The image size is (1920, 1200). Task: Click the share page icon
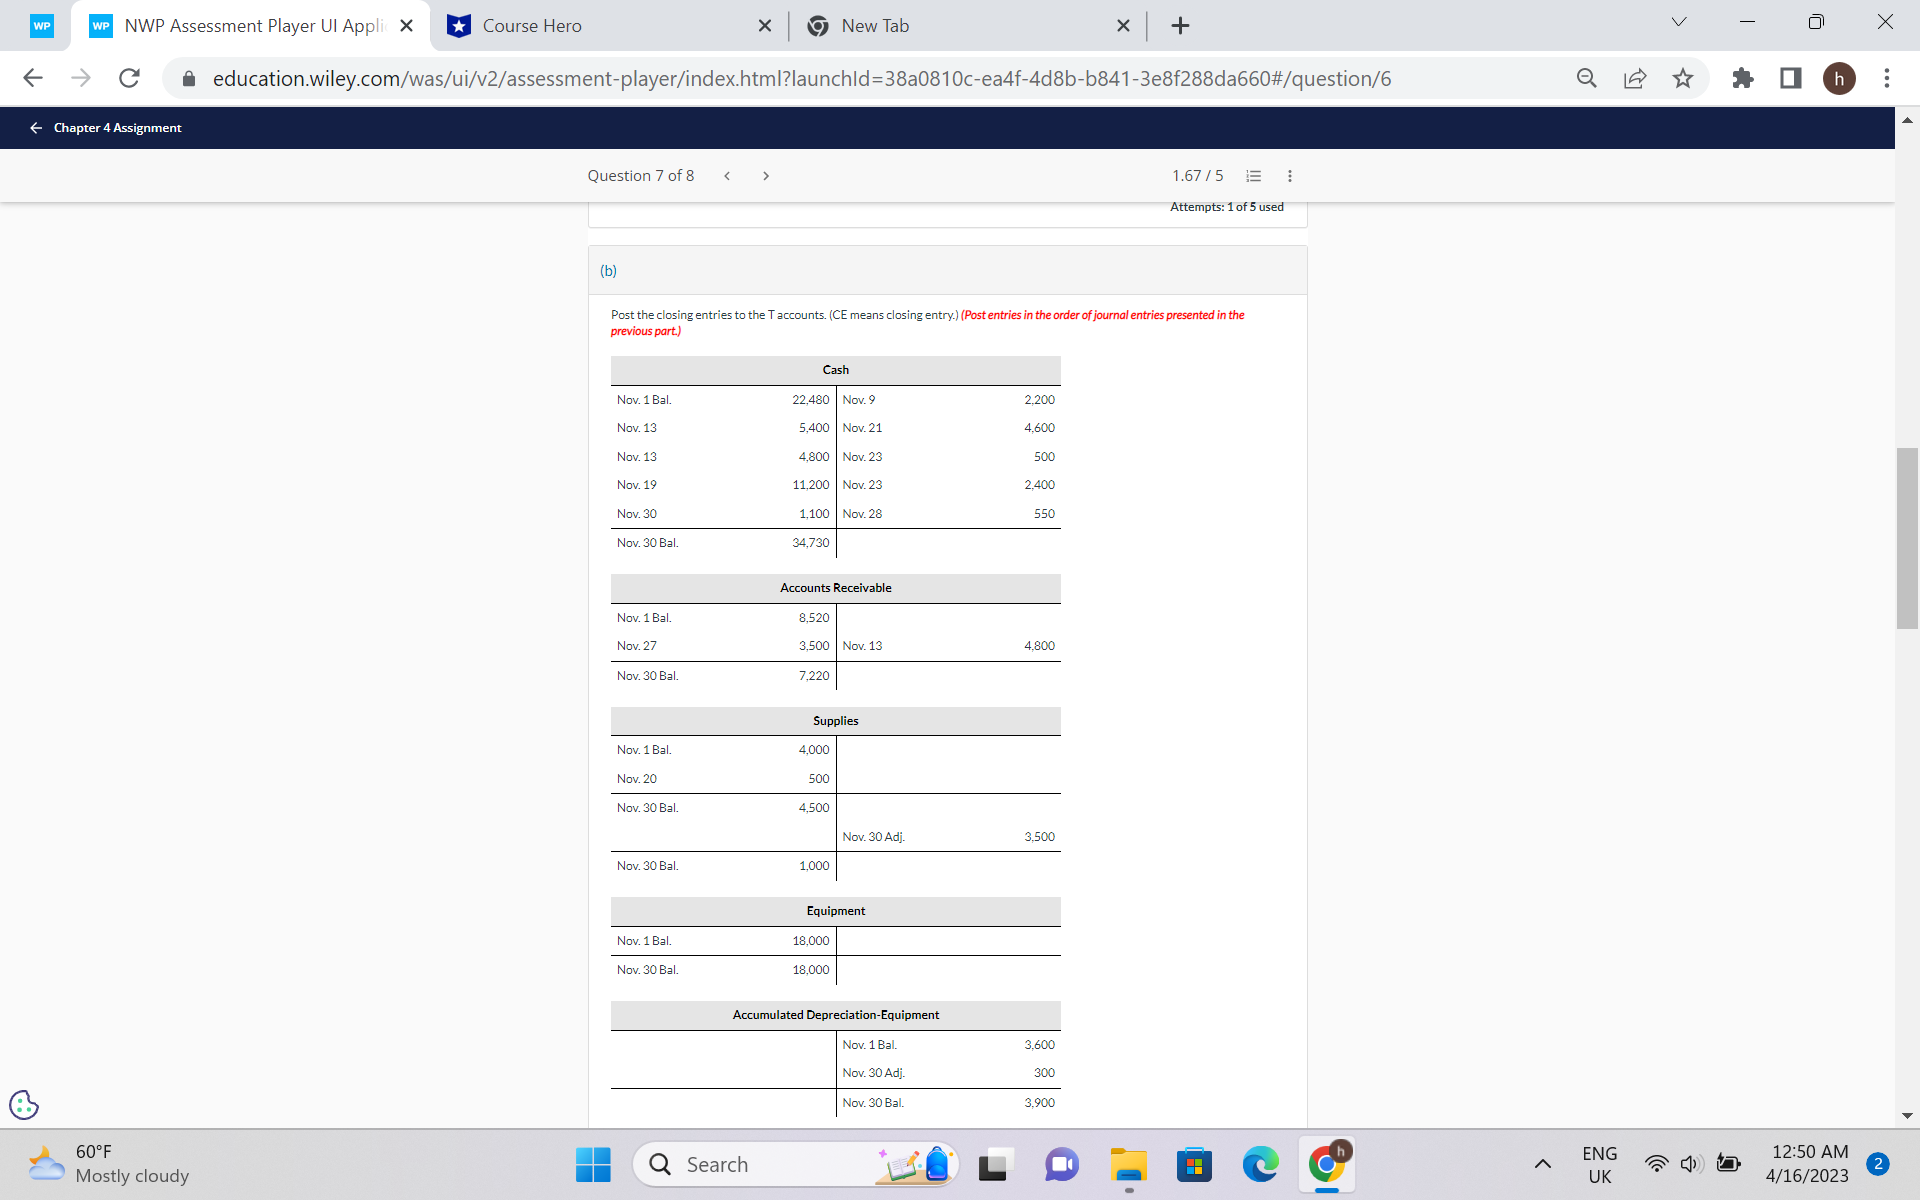(x=1635, y=78)
